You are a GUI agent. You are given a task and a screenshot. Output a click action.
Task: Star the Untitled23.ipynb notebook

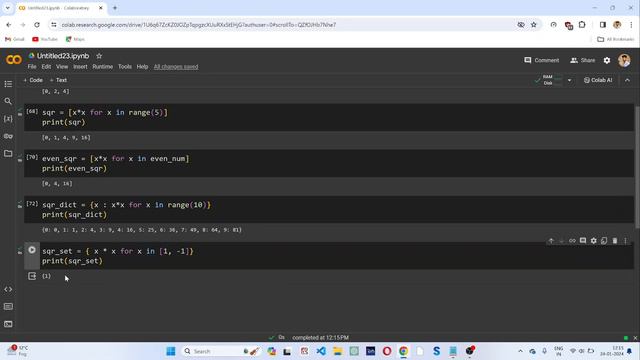[x=99, y=56]
